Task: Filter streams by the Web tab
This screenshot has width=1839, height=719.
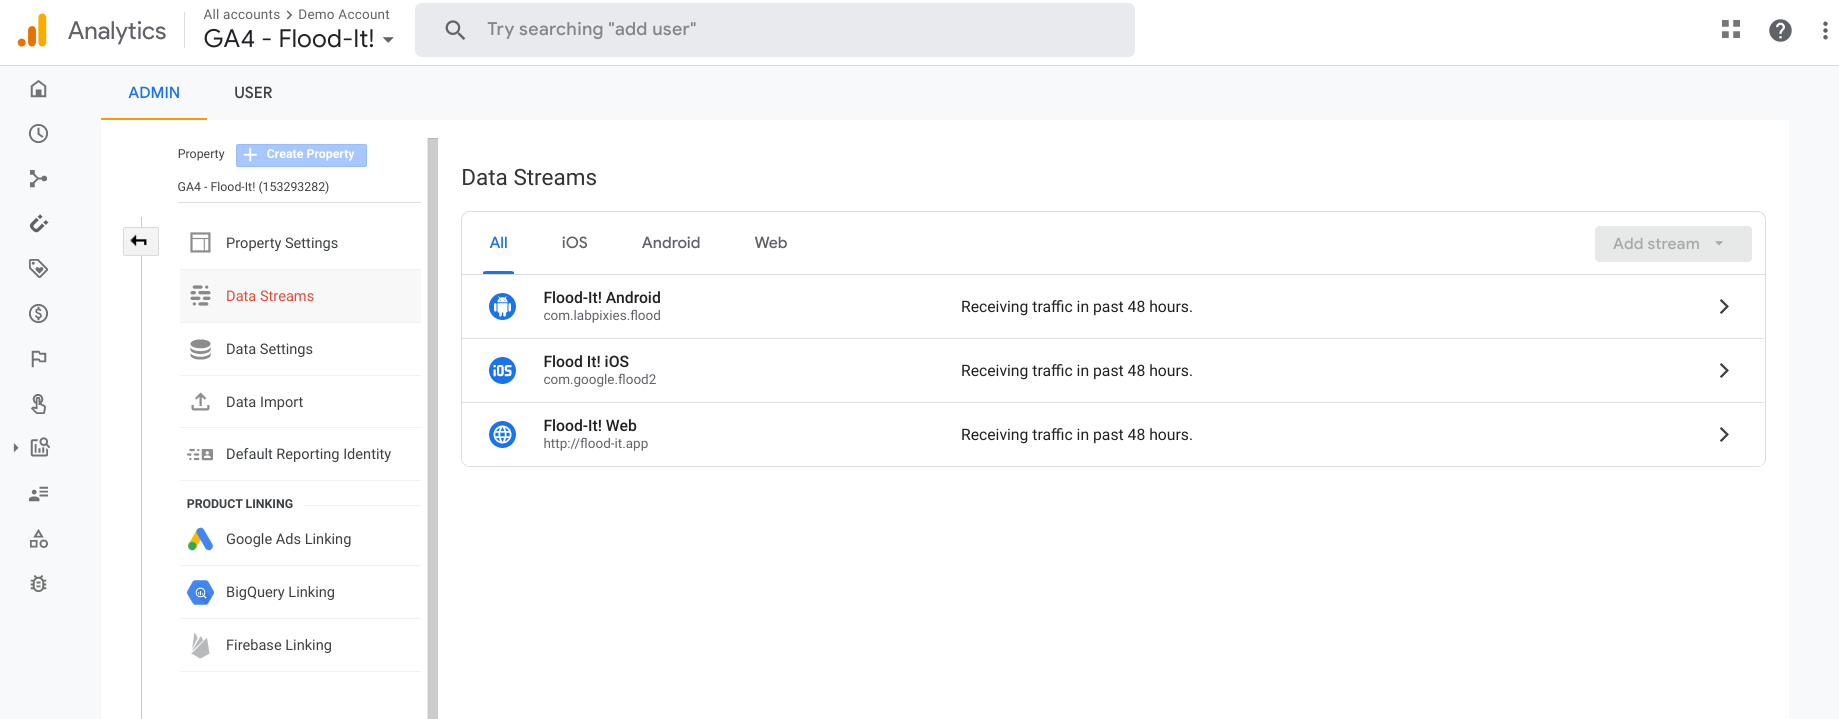Action: click(771, 243)
